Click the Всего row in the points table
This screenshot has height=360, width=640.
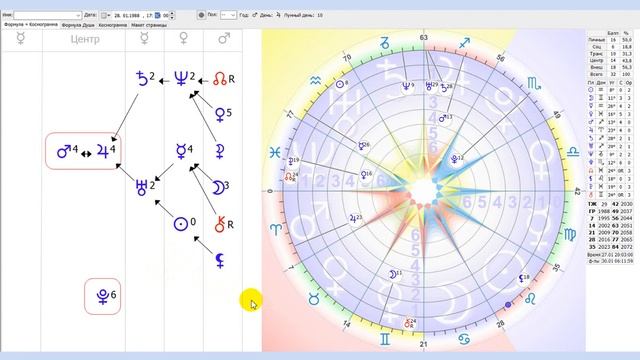[610, 74]
